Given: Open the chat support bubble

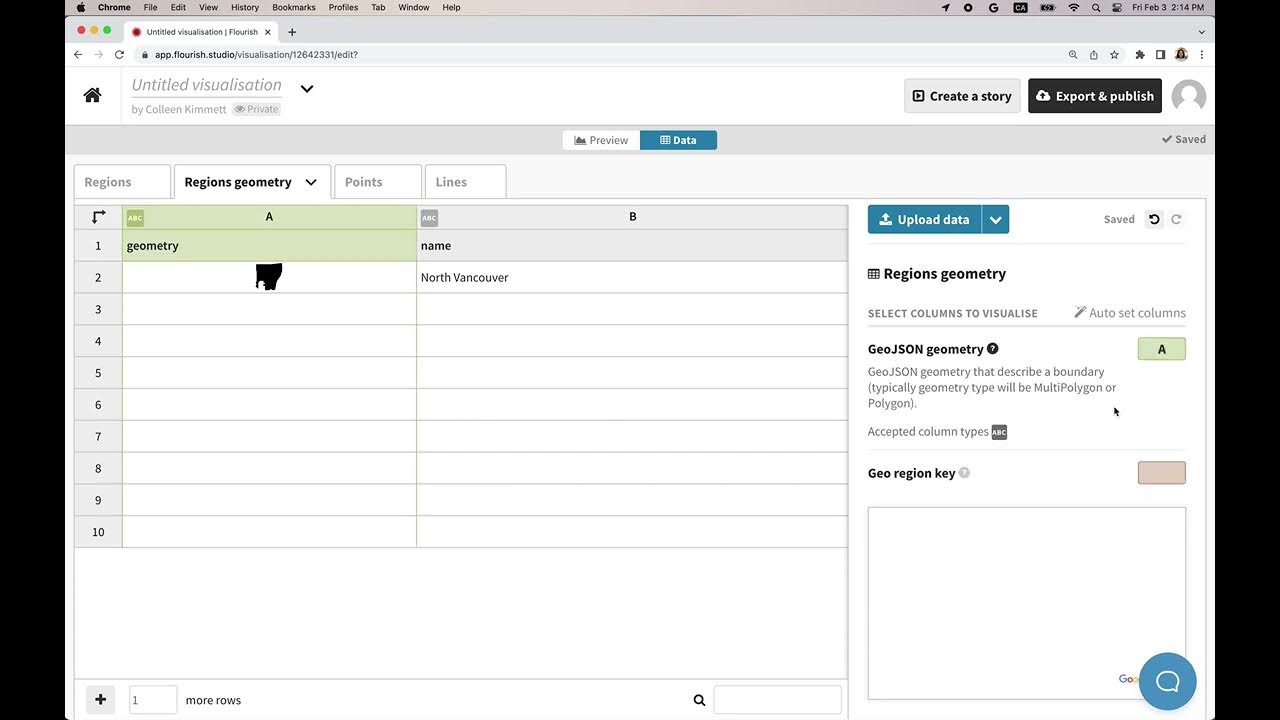Looking at the screenshot, I should [x=1167, y=682].
